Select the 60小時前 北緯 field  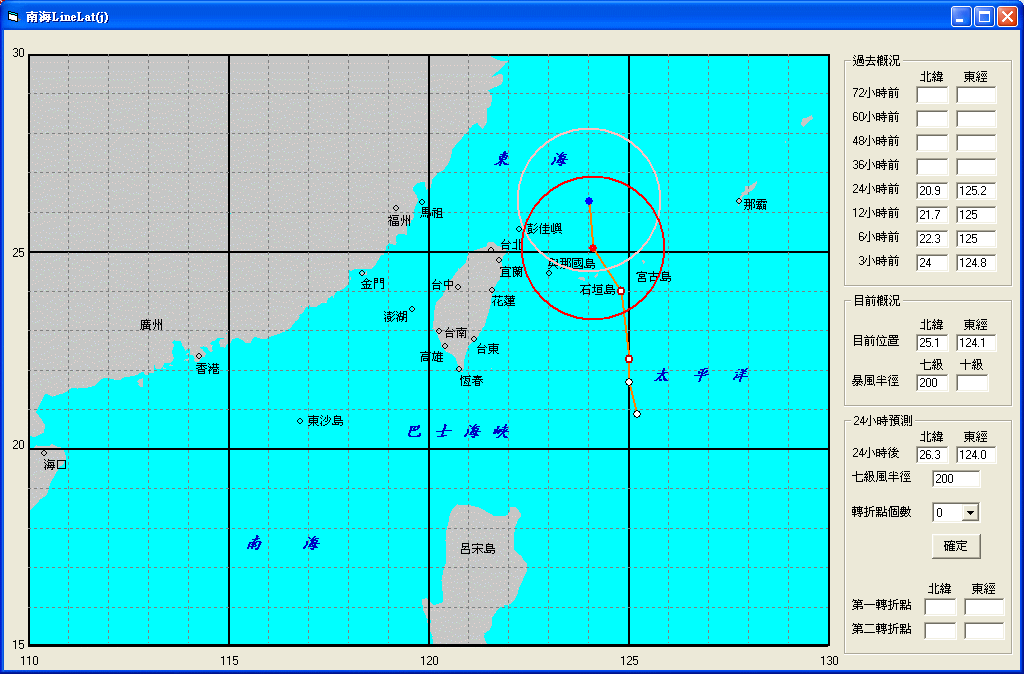click(x=932, y=118)
